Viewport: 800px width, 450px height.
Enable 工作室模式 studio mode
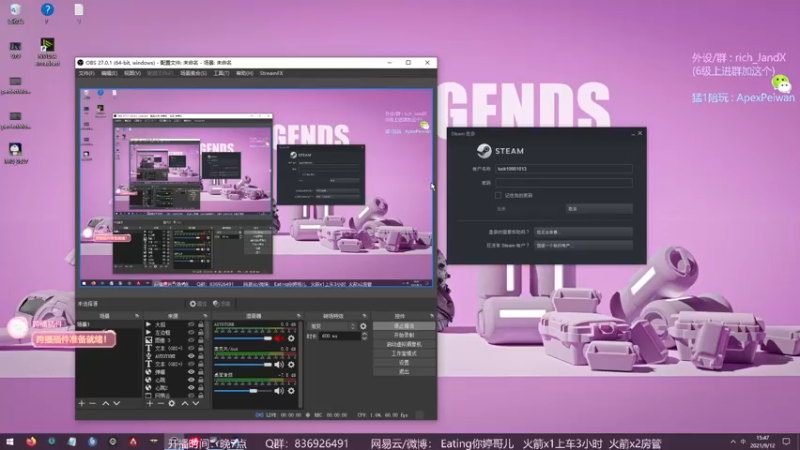click(x=404, y=354)
